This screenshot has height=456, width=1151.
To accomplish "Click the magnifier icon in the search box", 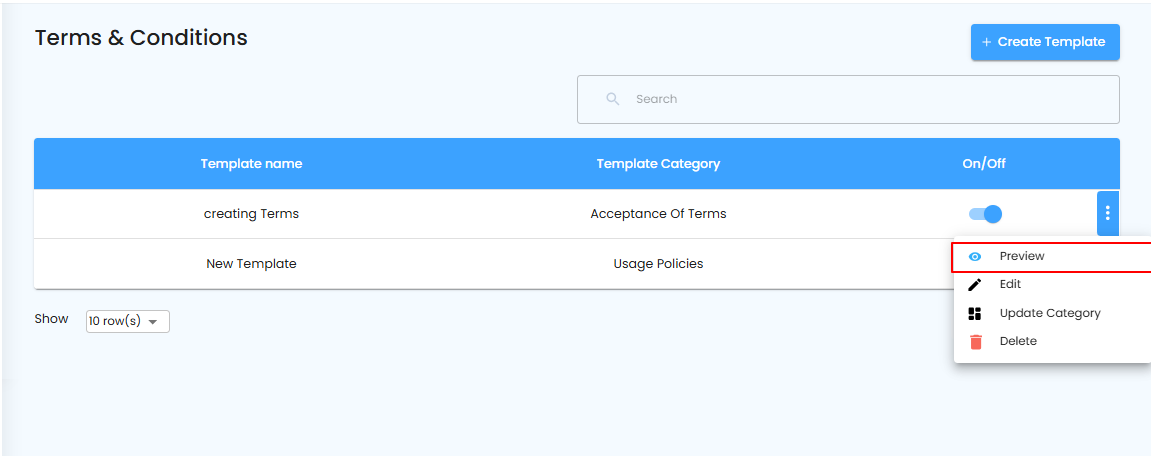I will coord(613,99).
